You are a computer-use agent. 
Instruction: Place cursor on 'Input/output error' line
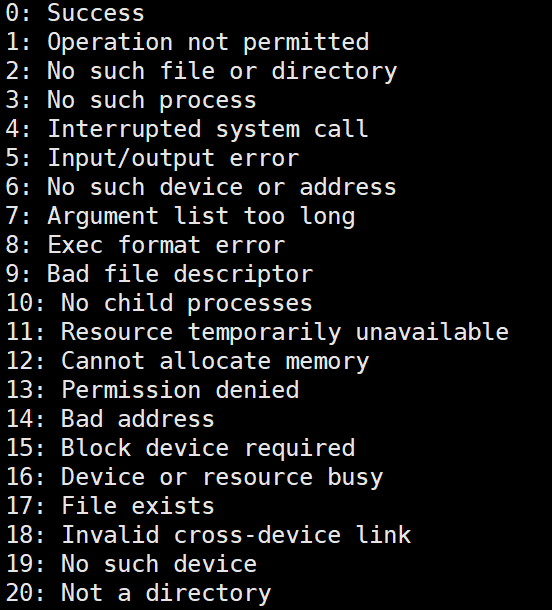(x=152, y=158)
